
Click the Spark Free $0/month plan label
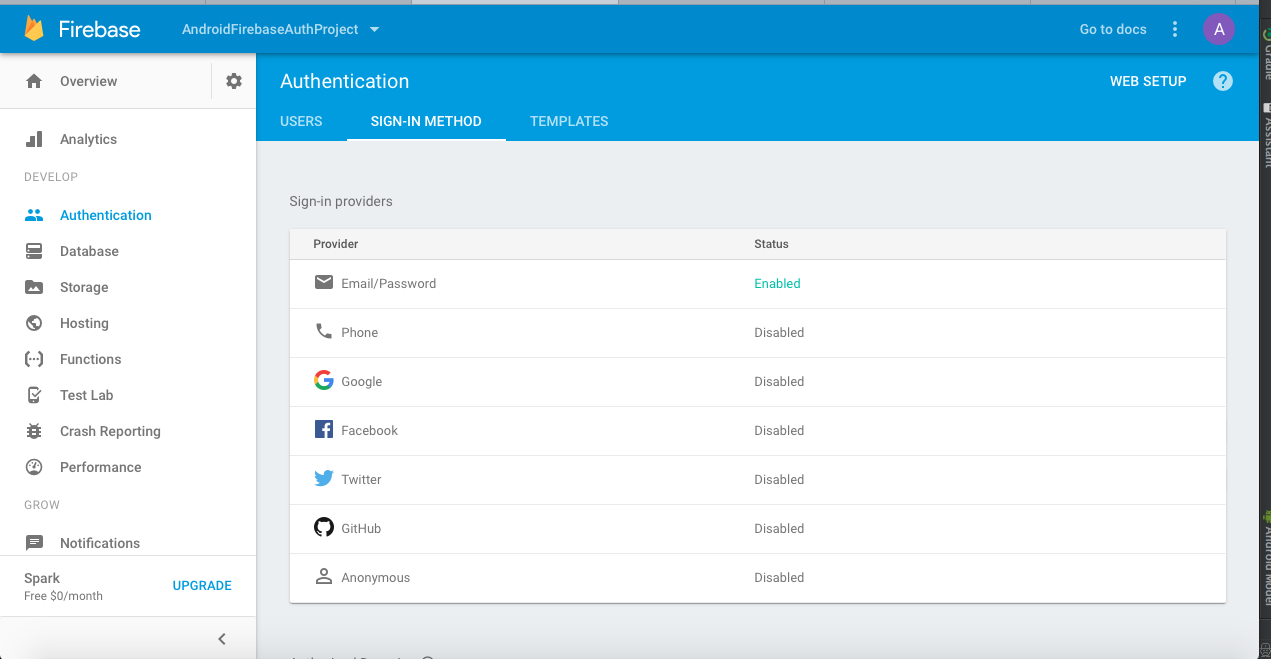63,586
